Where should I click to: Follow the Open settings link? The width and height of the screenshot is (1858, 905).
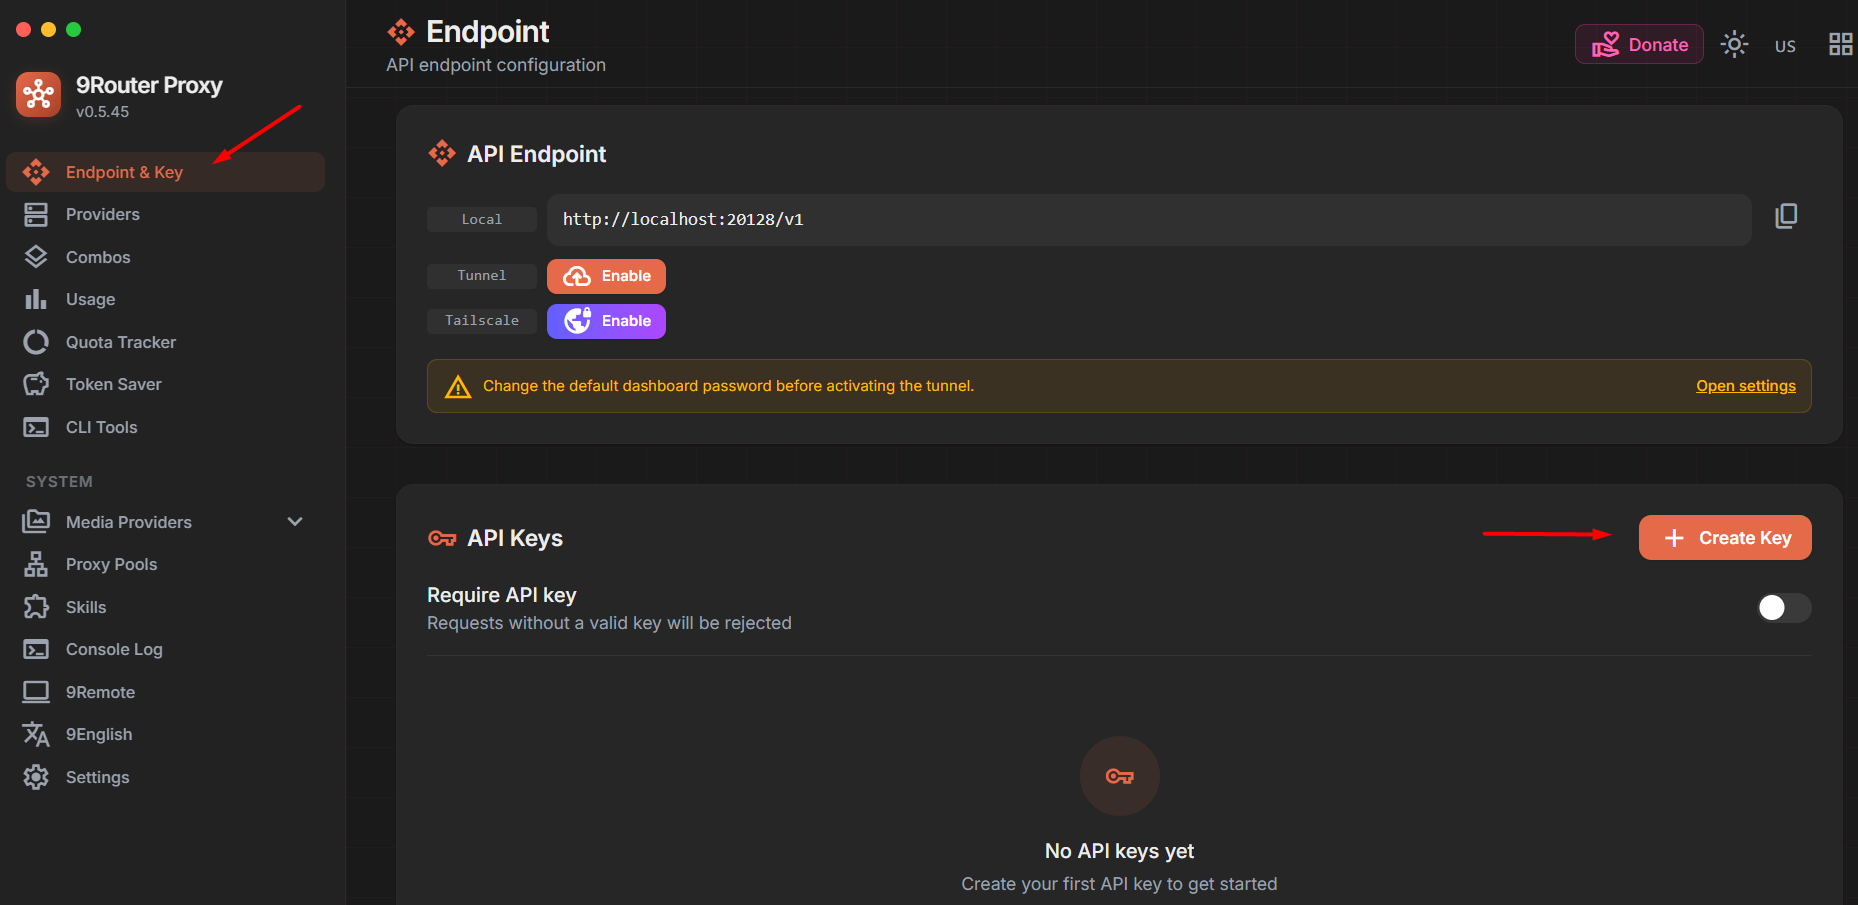1746,386
